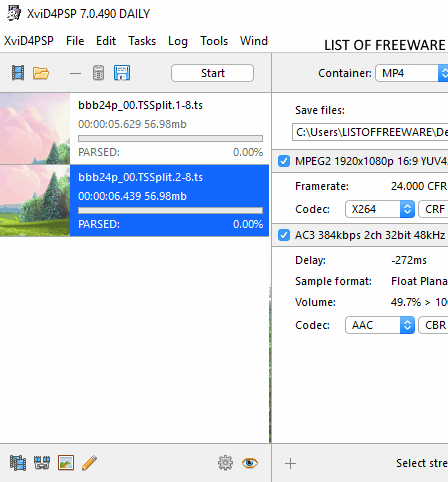Open settings with the gear icon
Viewport: 448px width, 482px height.
[x=225, y=463]
